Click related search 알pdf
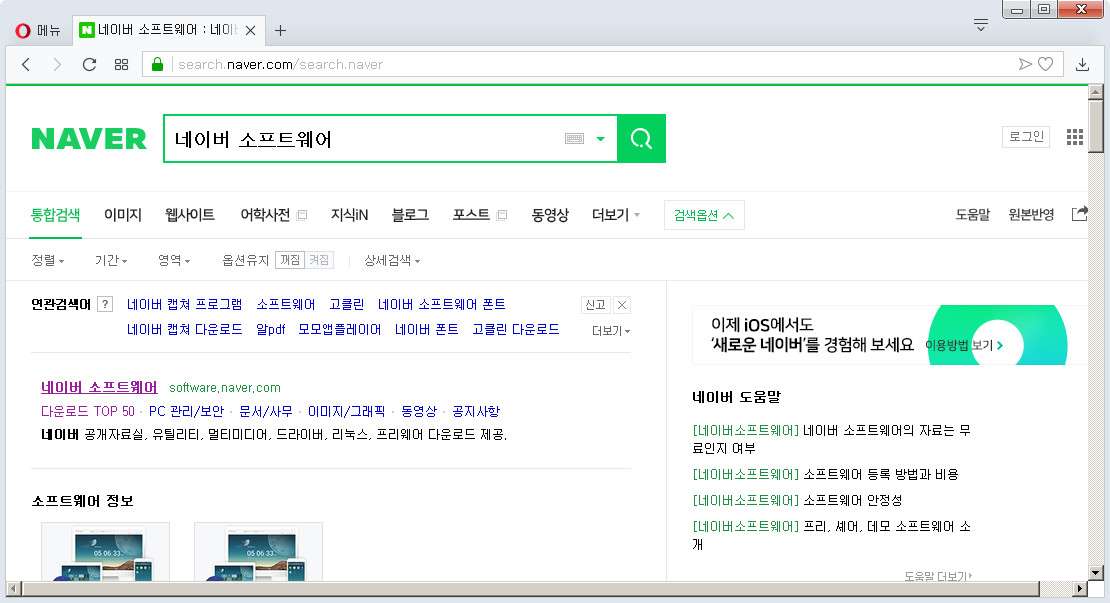Image resolution: width=1110 pixels, height=603 pixels. (x=270, y=329)
